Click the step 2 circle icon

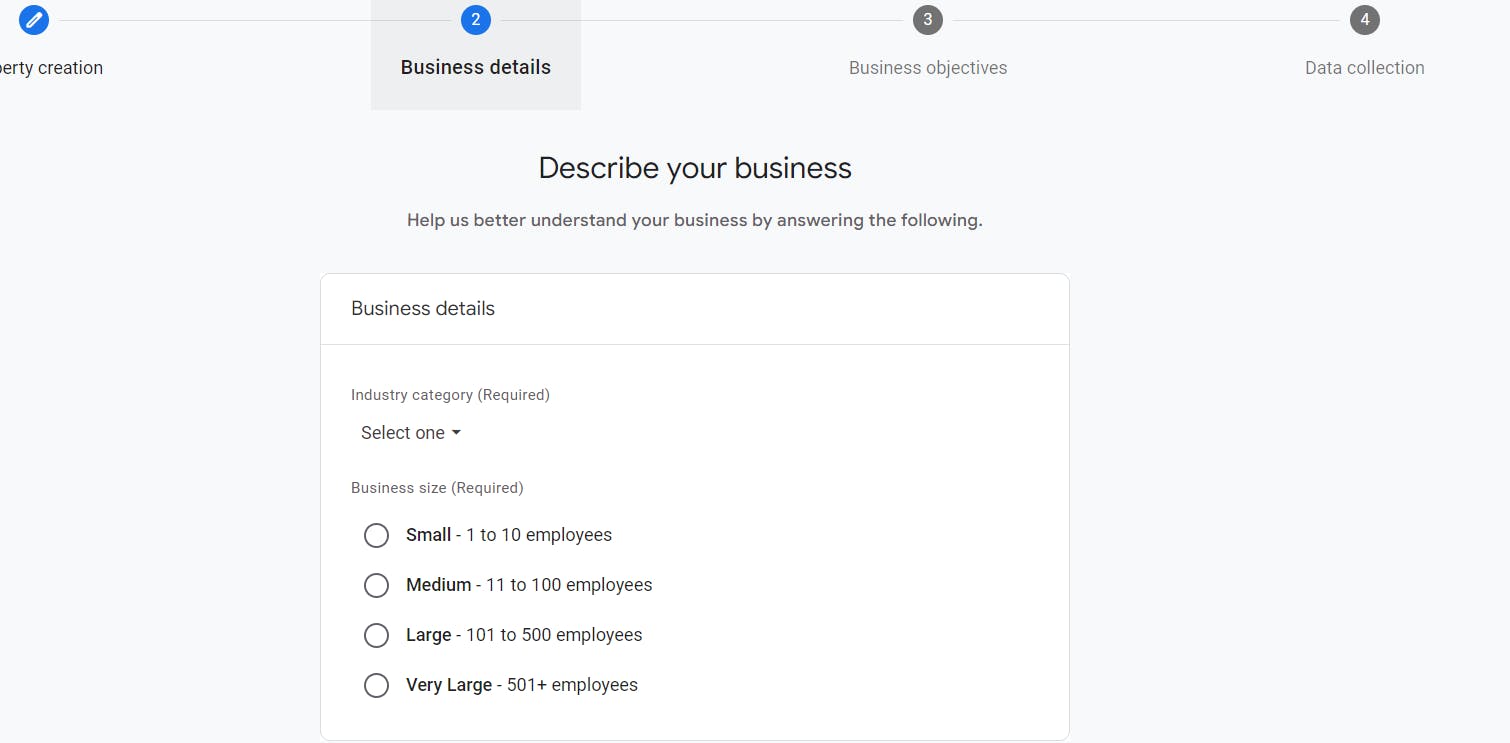[x=476, y=19]
